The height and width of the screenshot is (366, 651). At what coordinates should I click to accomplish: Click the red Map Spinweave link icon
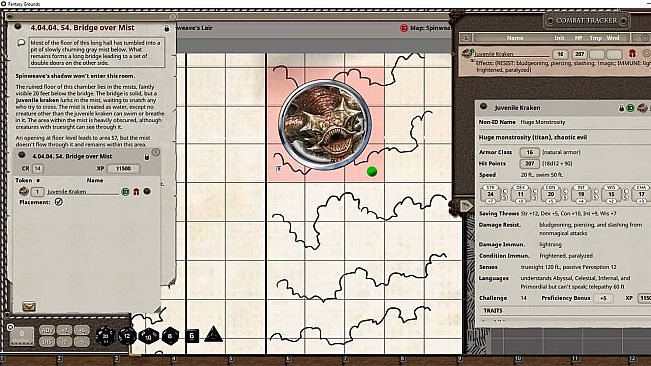click(x=404, y=28)
